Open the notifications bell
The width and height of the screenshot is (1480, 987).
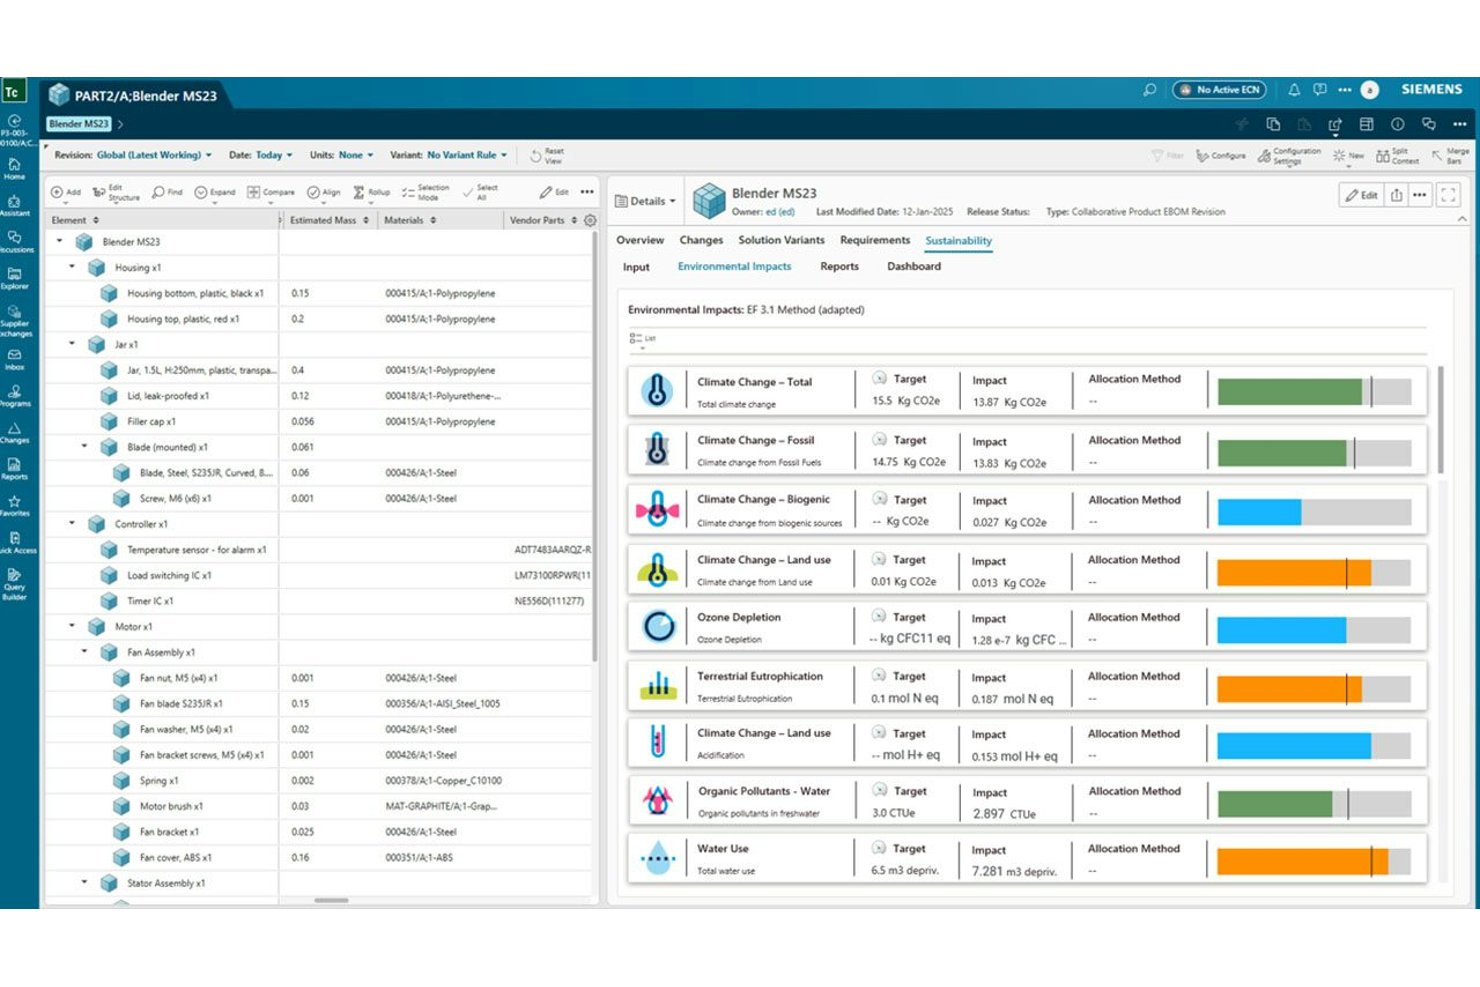coord(1294,90)
